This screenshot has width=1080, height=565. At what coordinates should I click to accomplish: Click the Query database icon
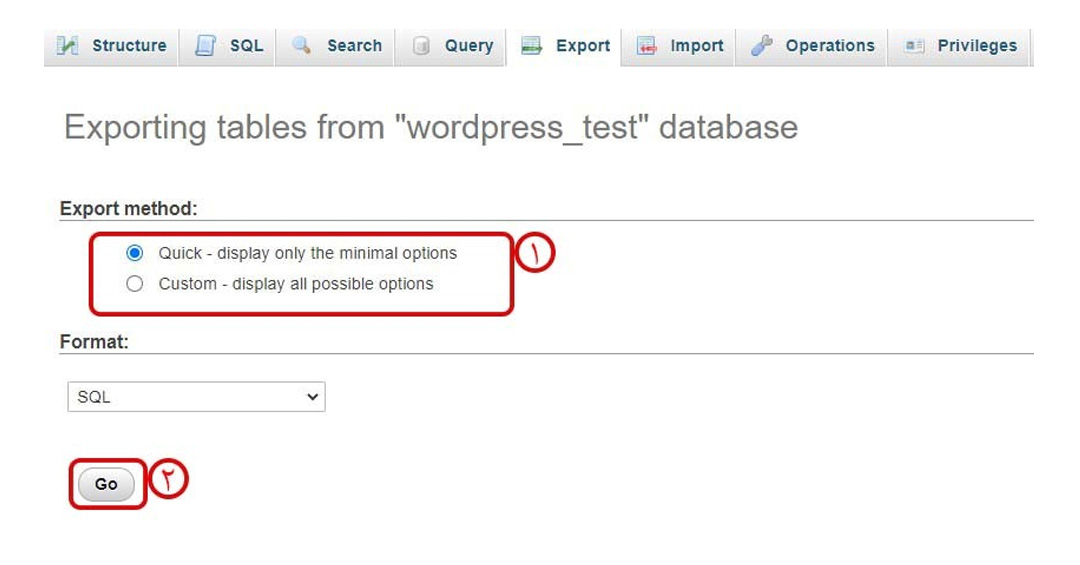(x=421, y=45)
